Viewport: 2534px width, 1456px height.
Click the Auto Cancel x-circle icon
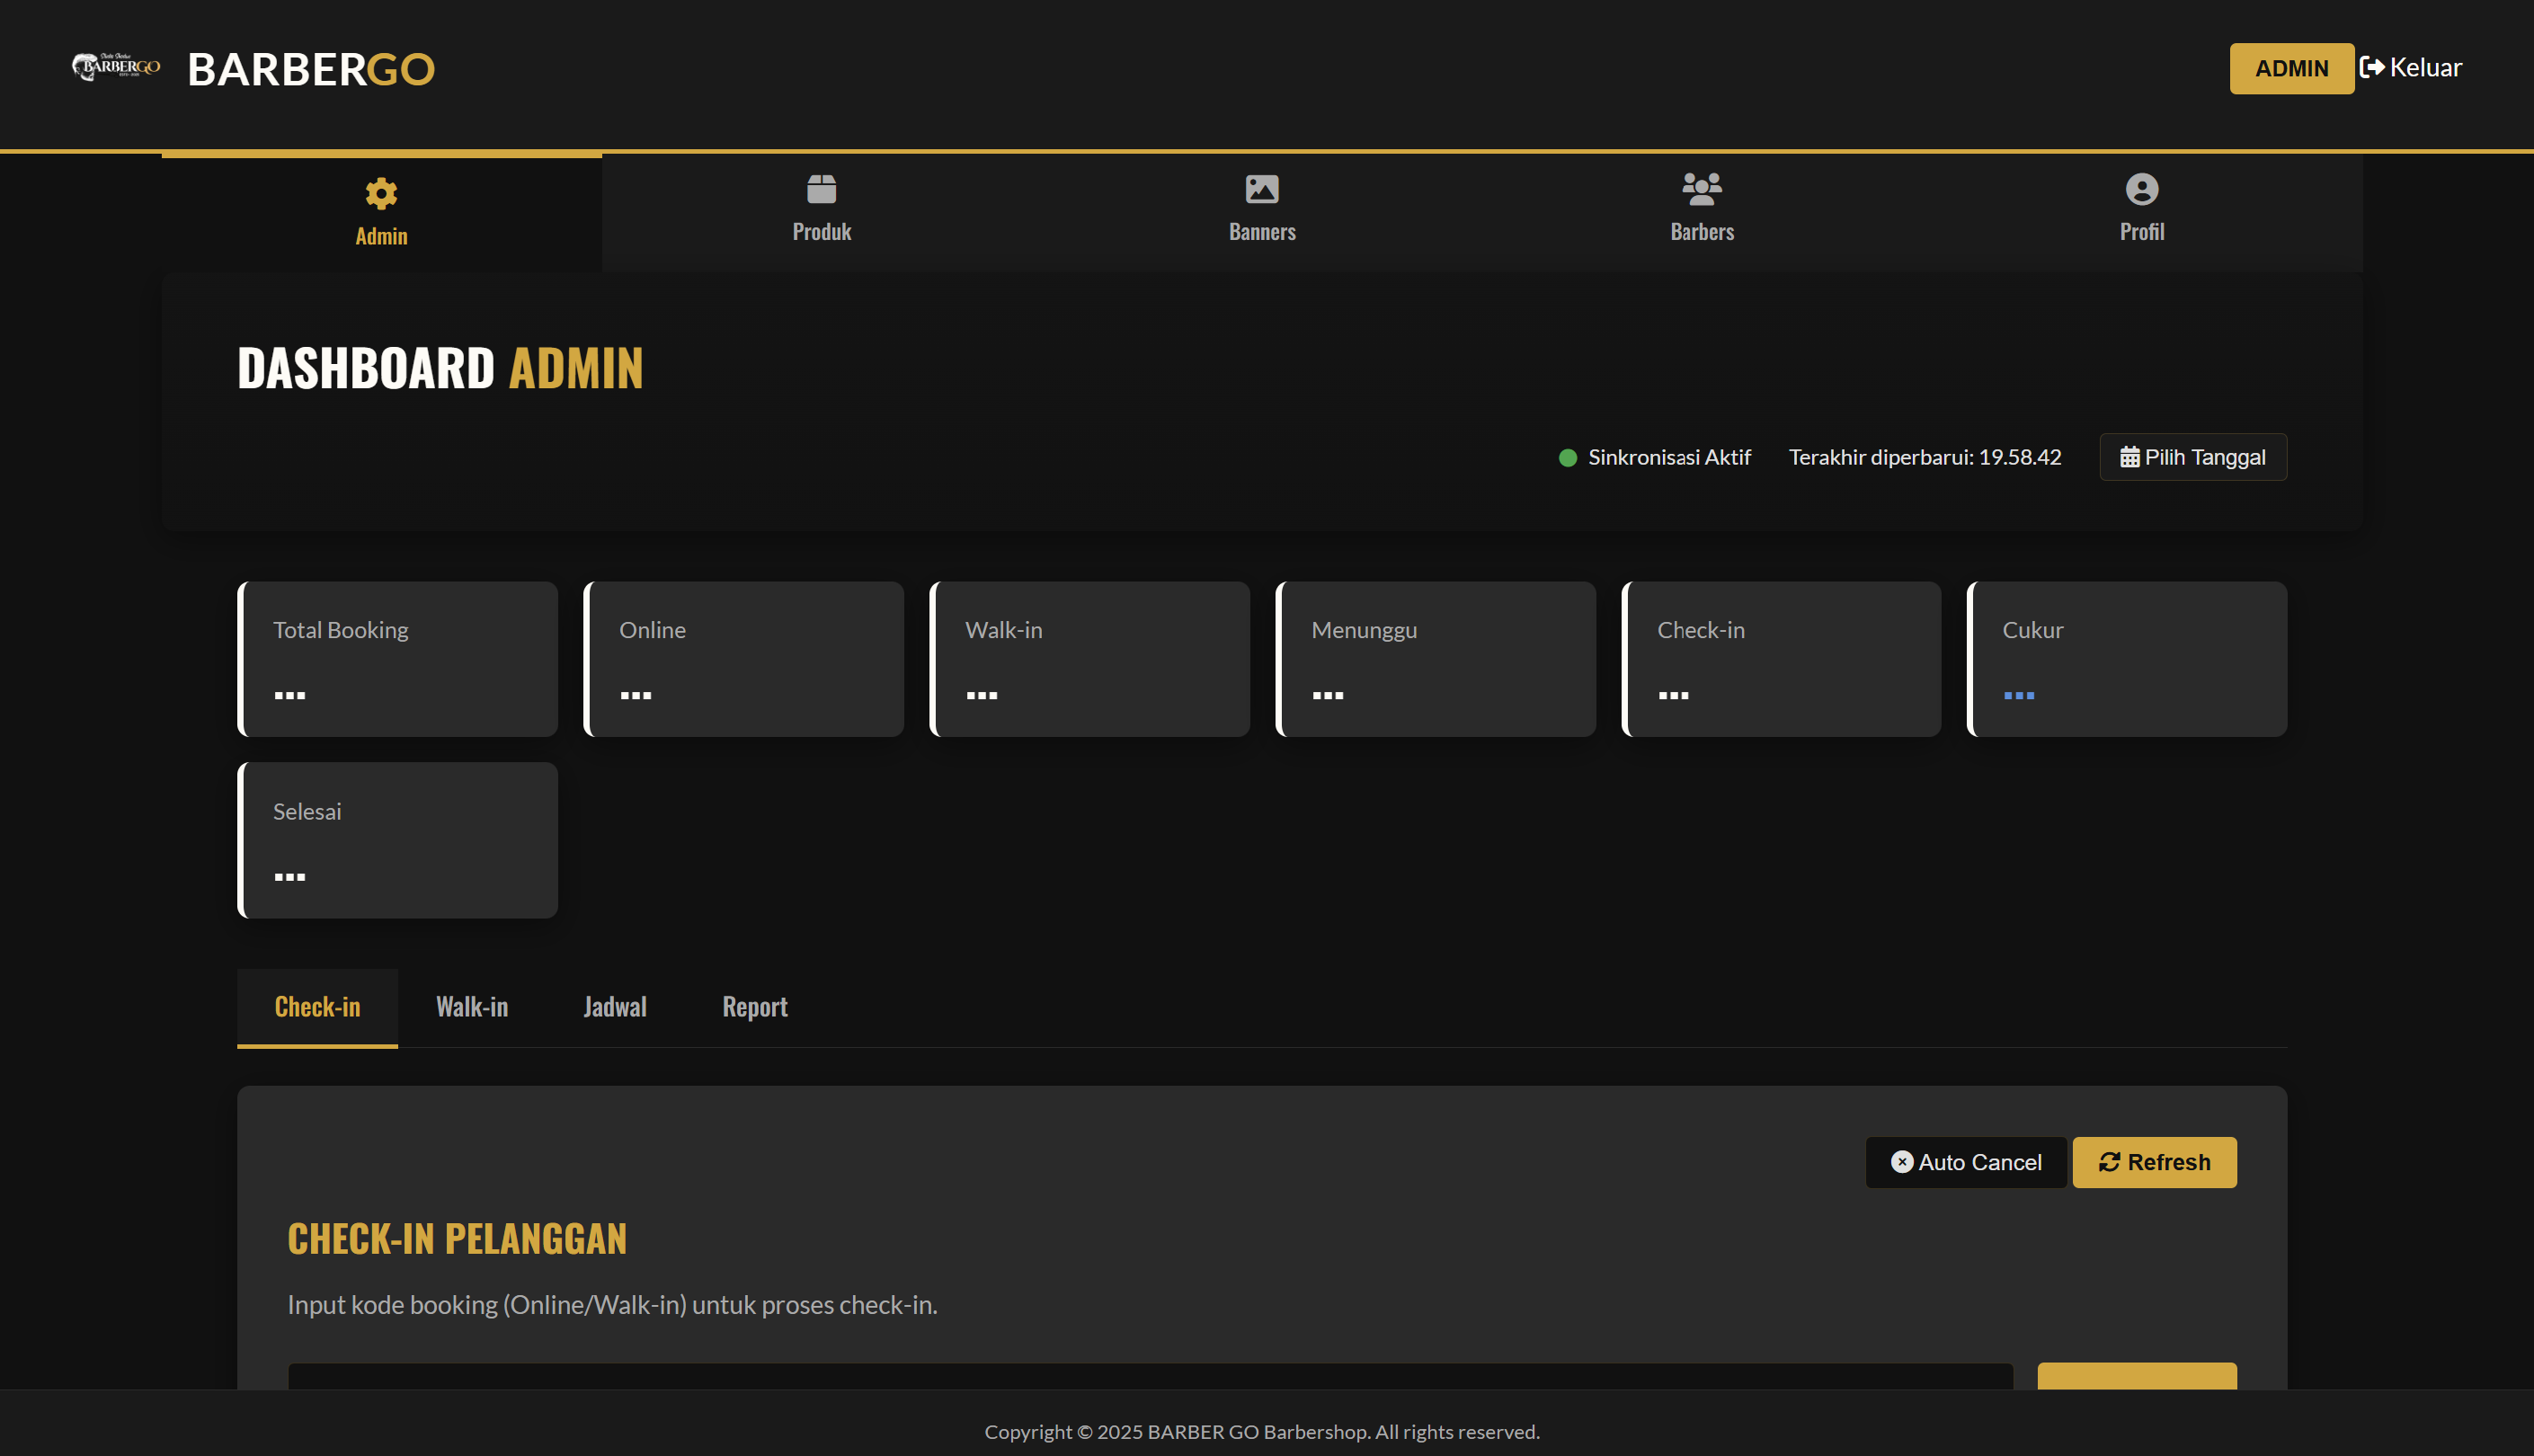1902,1162
